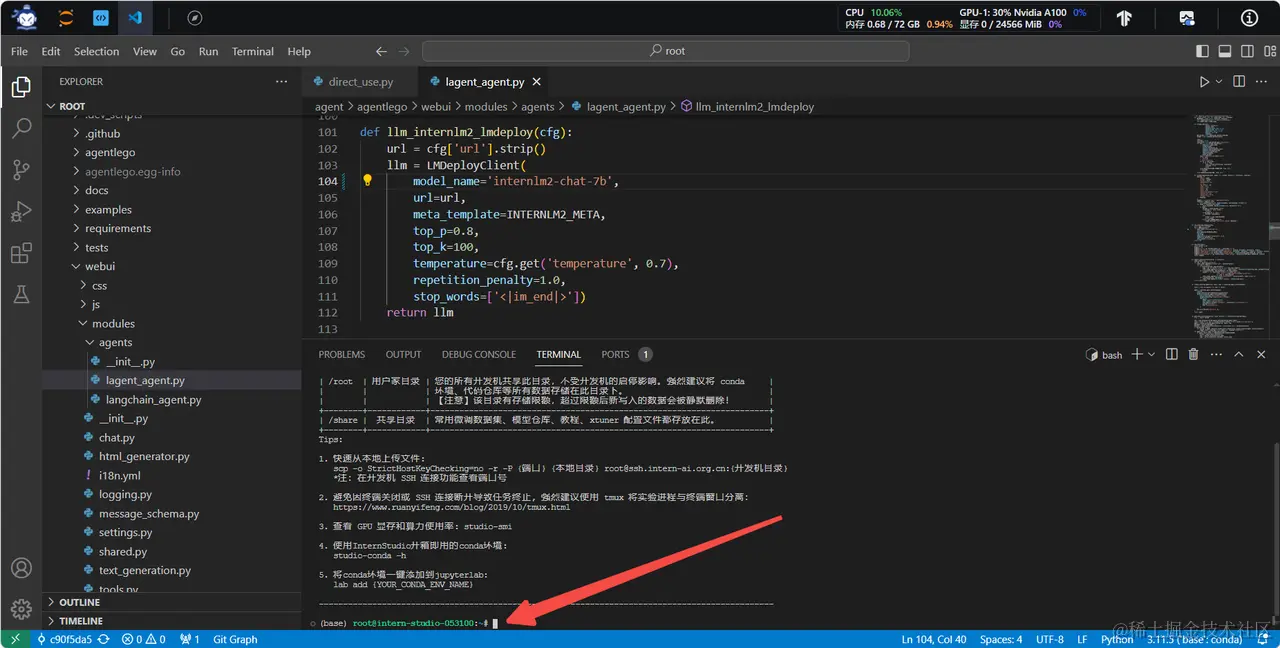Open run button dropdown arrow
The width and height of the screenshot is (1280, 648).
tap(1219, 82)
